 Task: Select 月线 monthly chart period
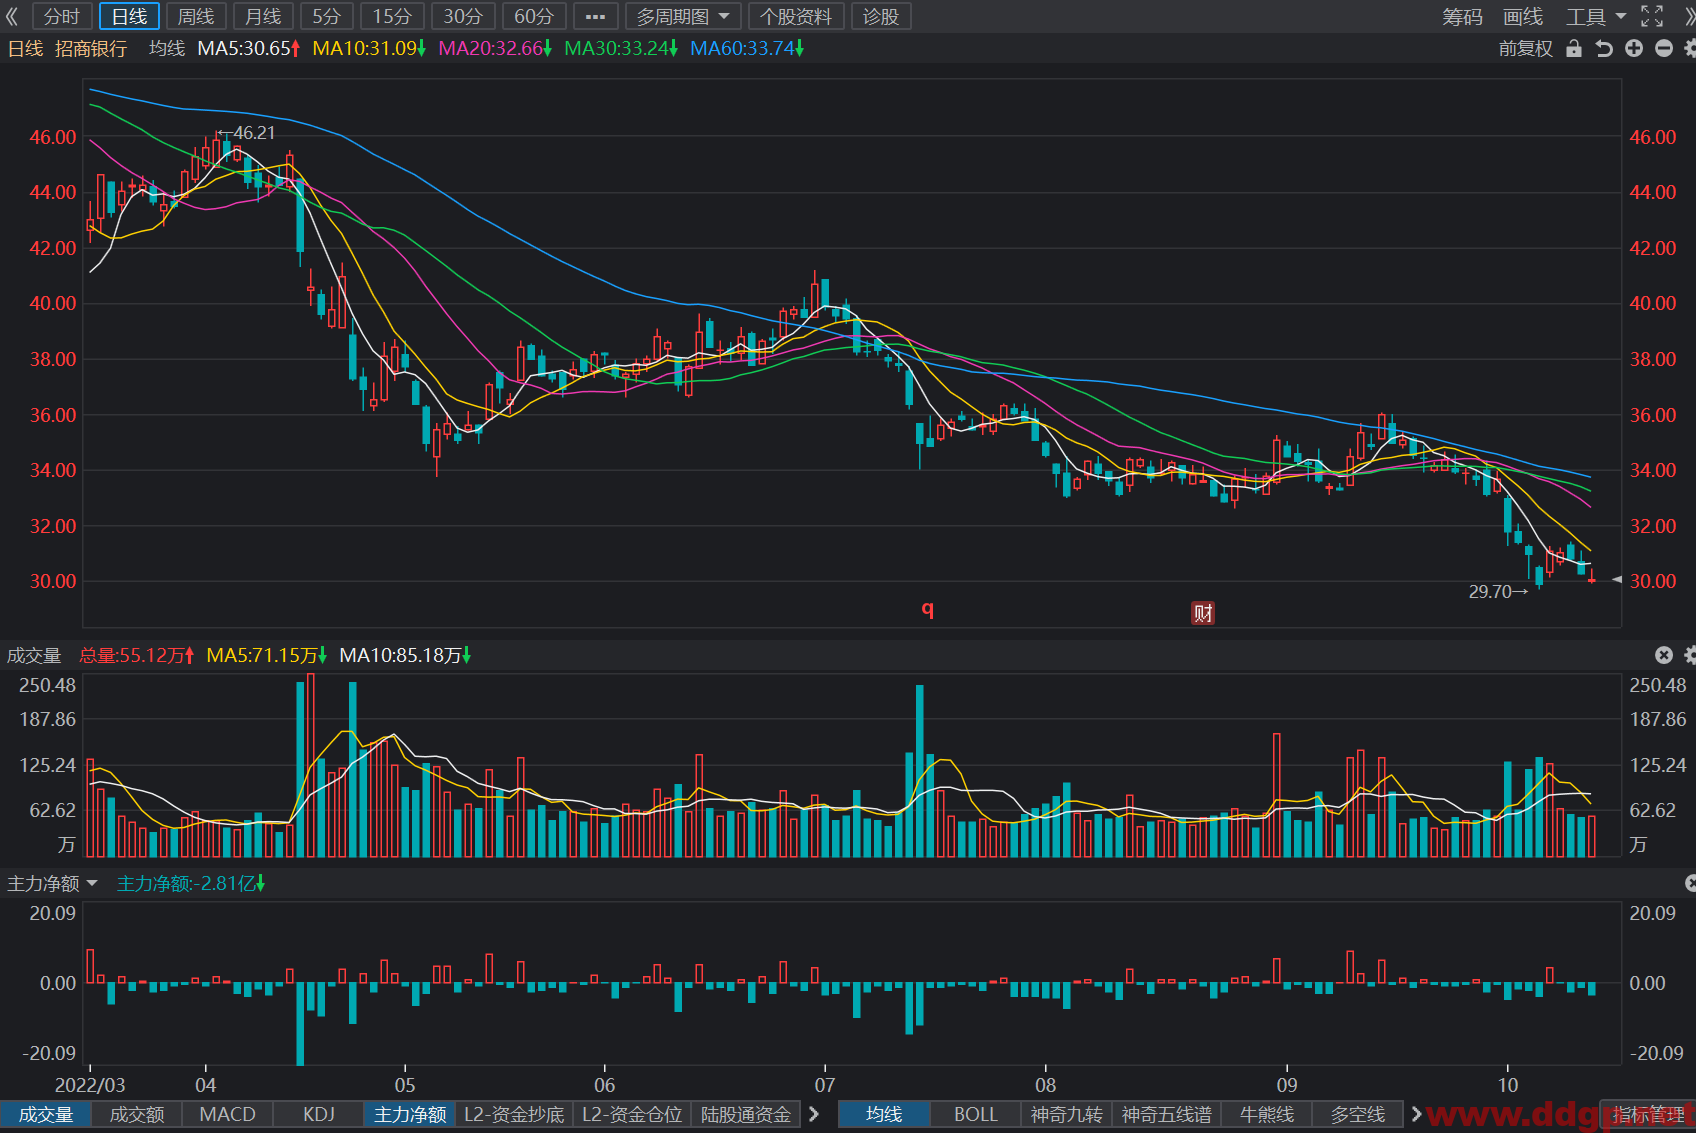coord(263,16)
